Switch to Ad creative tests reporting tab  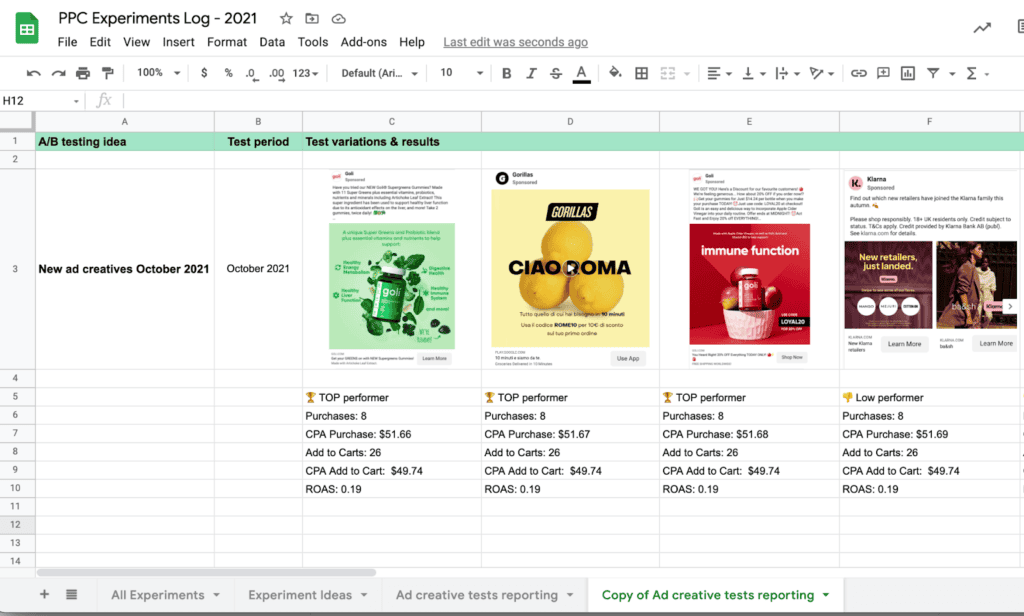[484, 595]
